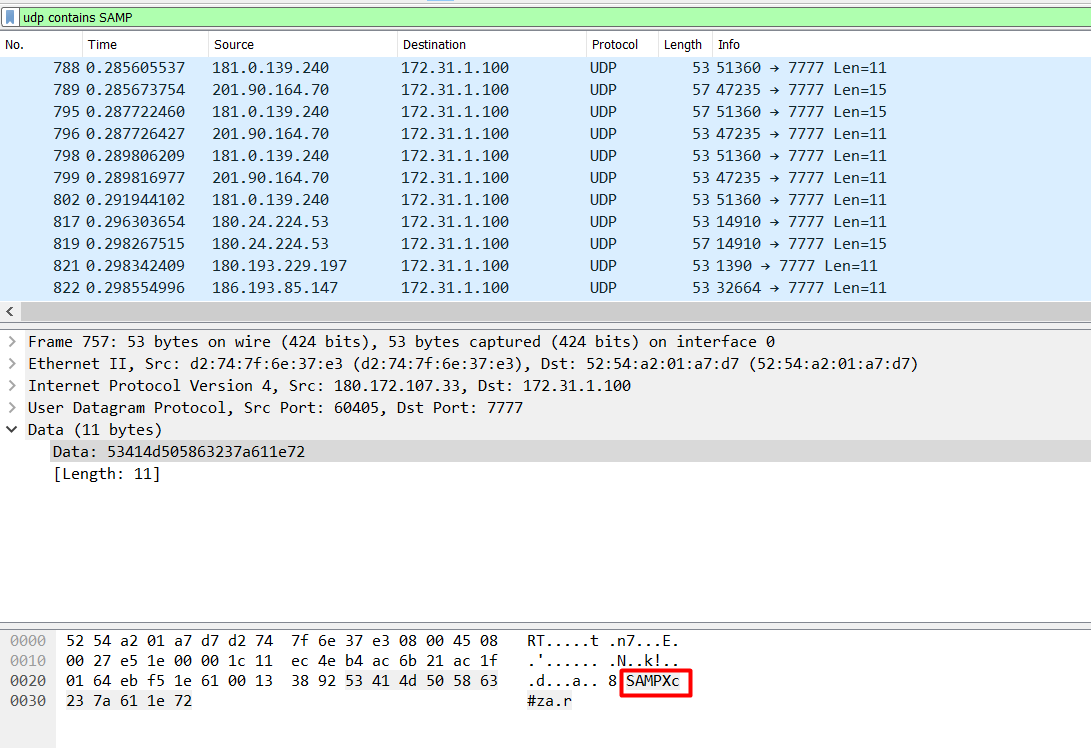Click source IP 181.0.139.240 in packet 788
This screenshot has height=748, width=1091.
(270, 67)
